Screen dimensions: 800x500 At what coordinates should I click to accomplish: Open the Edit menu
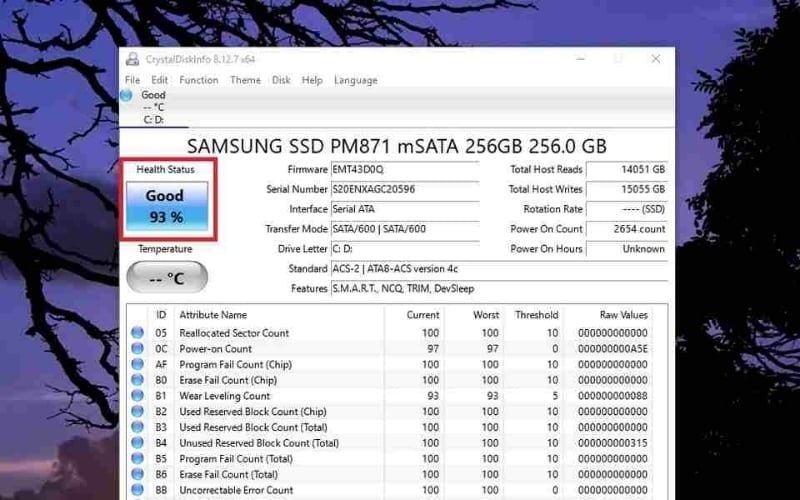point(159,80)
